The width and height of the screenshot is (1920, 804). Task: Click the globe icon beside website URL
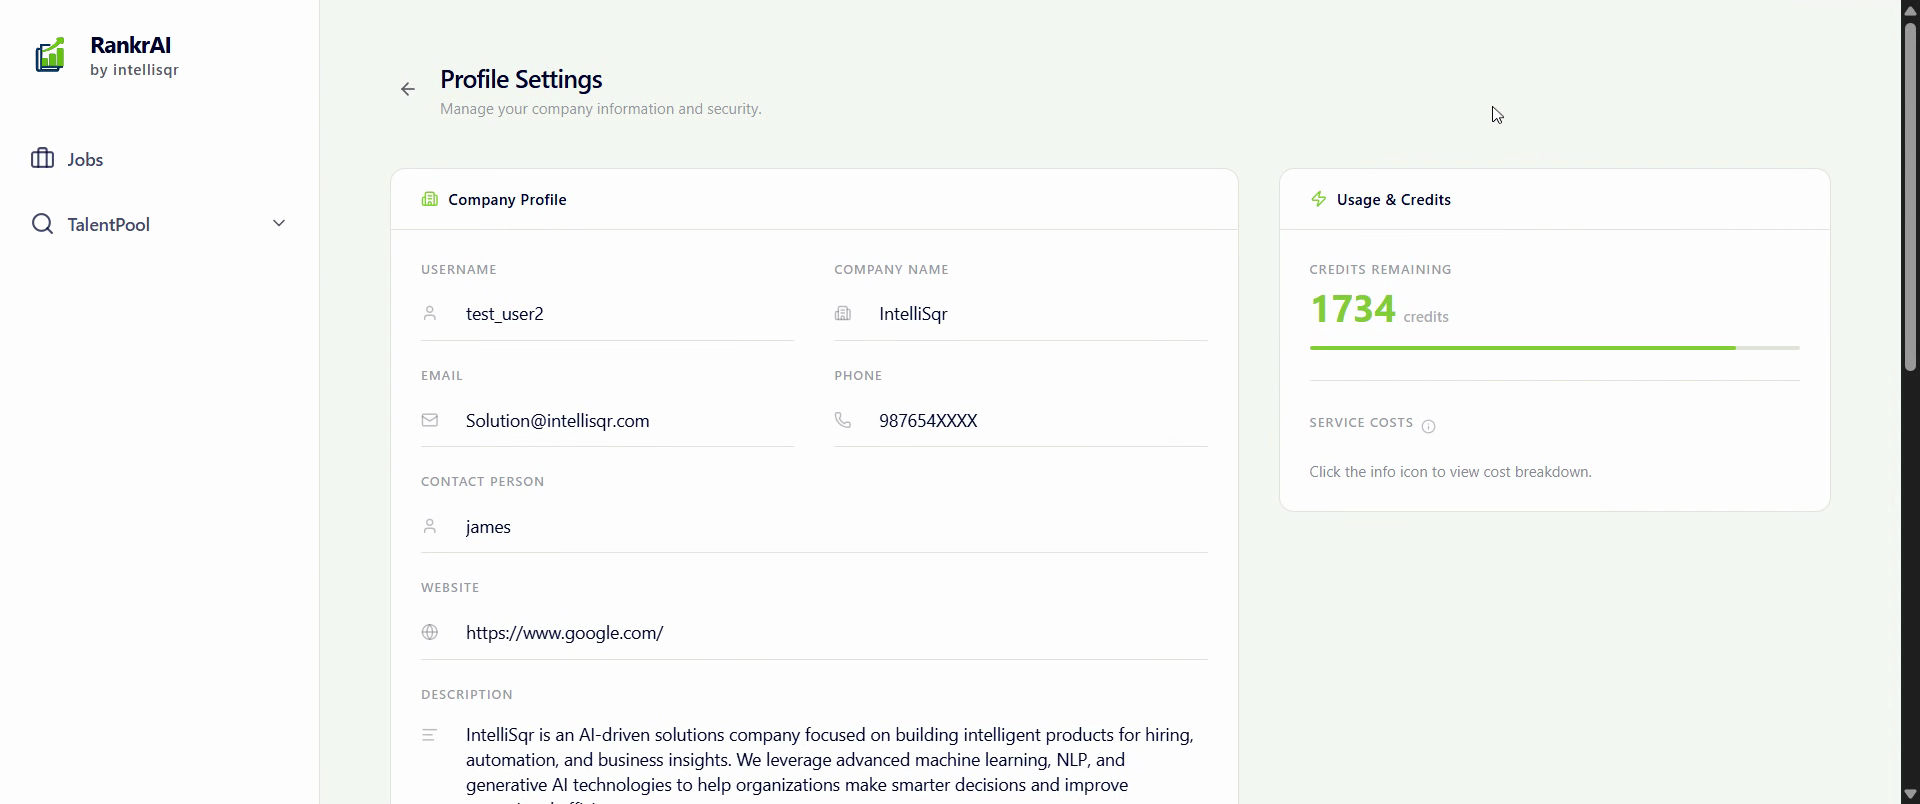(430, 632)
